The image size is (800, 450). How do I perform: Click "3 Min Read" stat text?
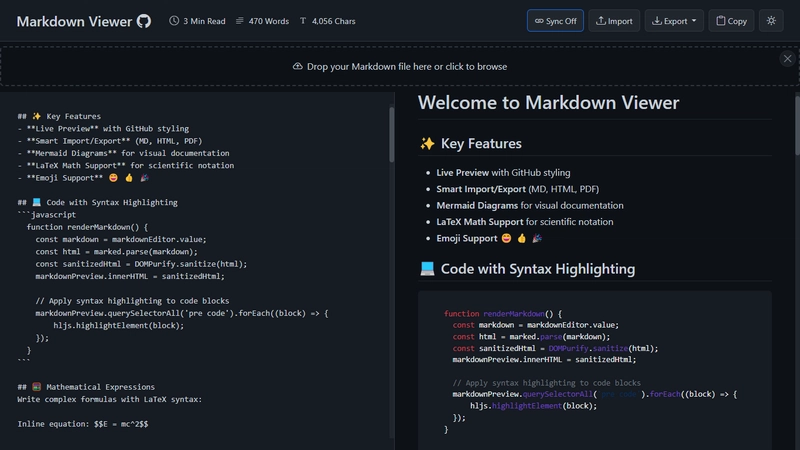tap(204, 21)
